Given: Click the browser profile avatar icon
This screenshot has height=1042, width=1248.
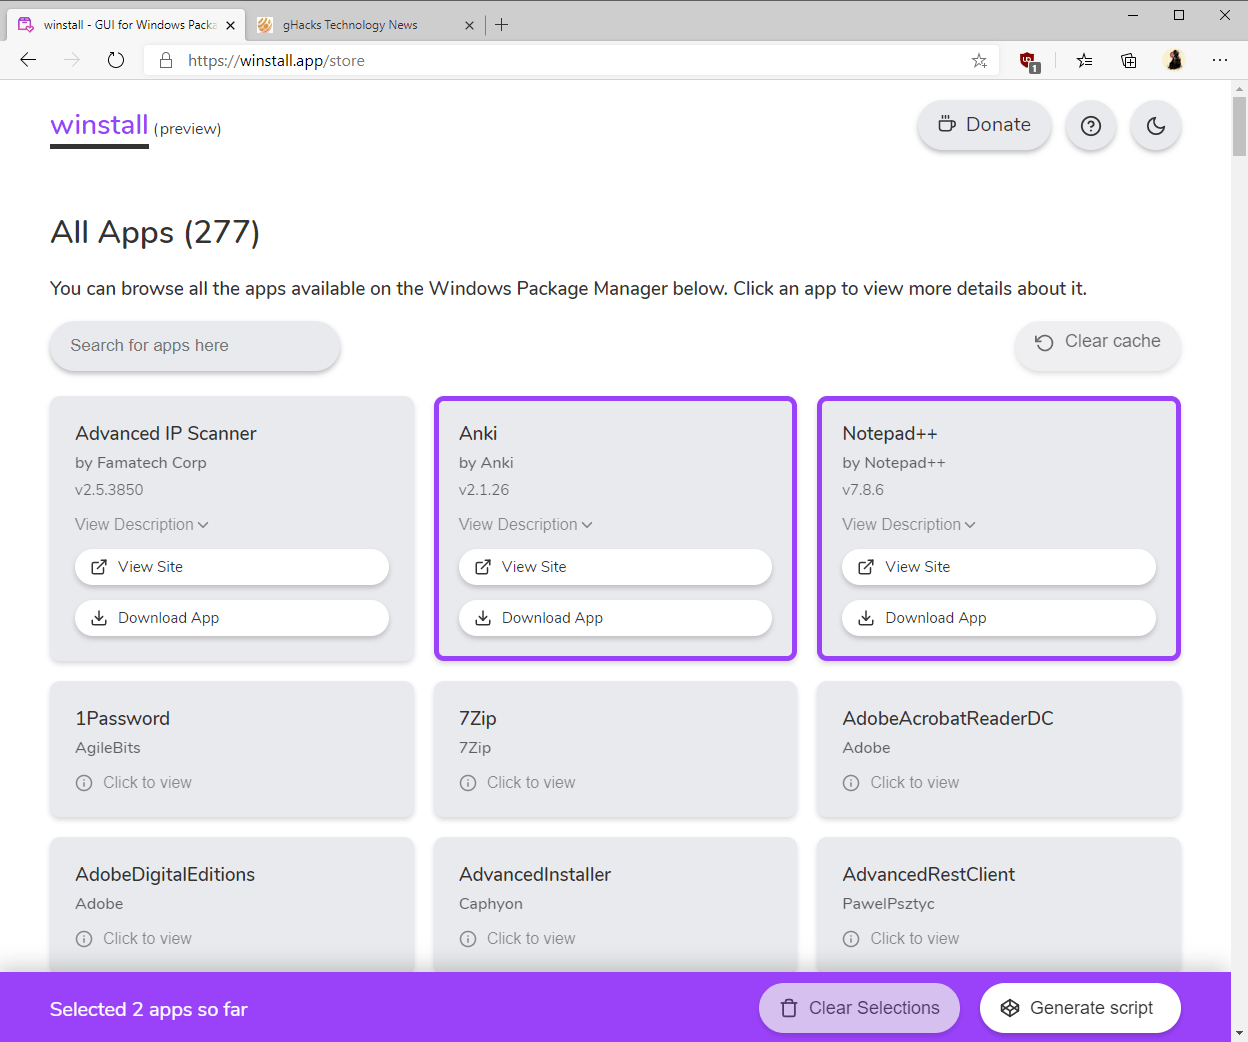Looking at the screenshot, I should [x=1175, y=60].
